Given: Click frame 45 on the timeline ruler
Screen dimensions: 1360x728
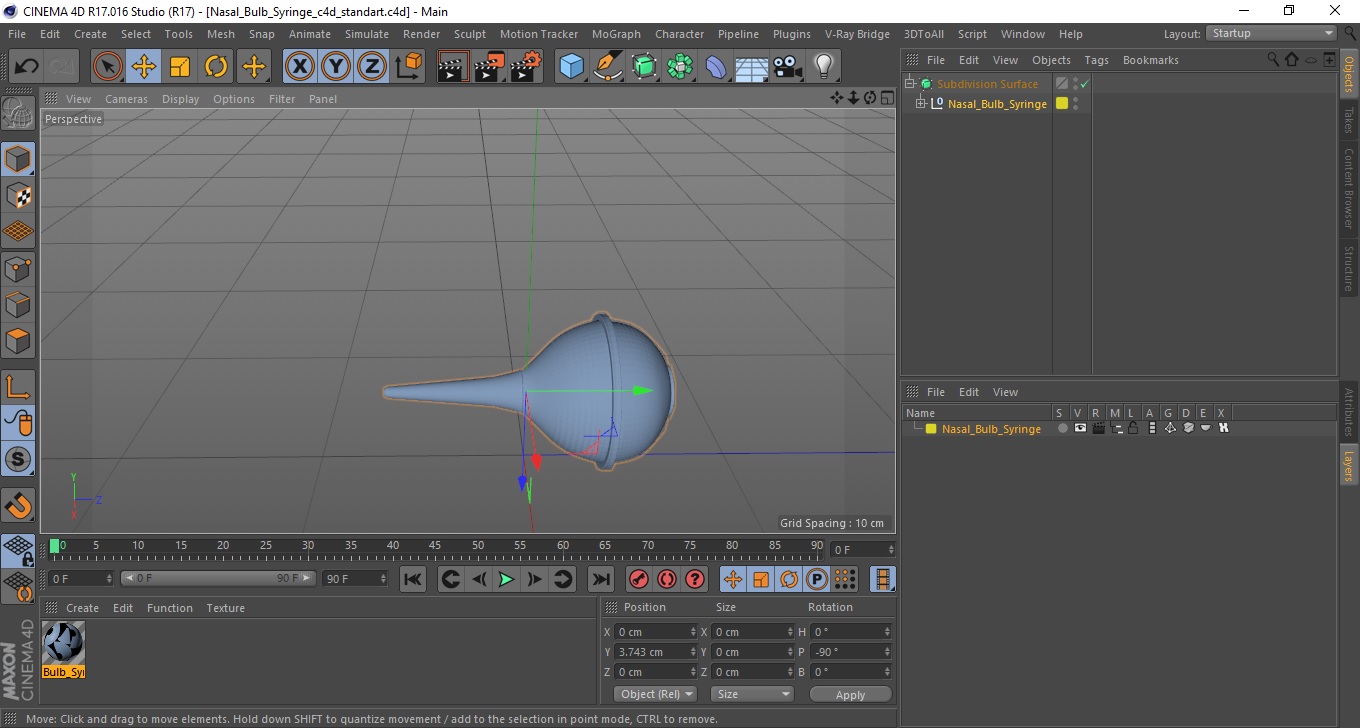Looking at the screenshot, I should (x=435, y=546).
